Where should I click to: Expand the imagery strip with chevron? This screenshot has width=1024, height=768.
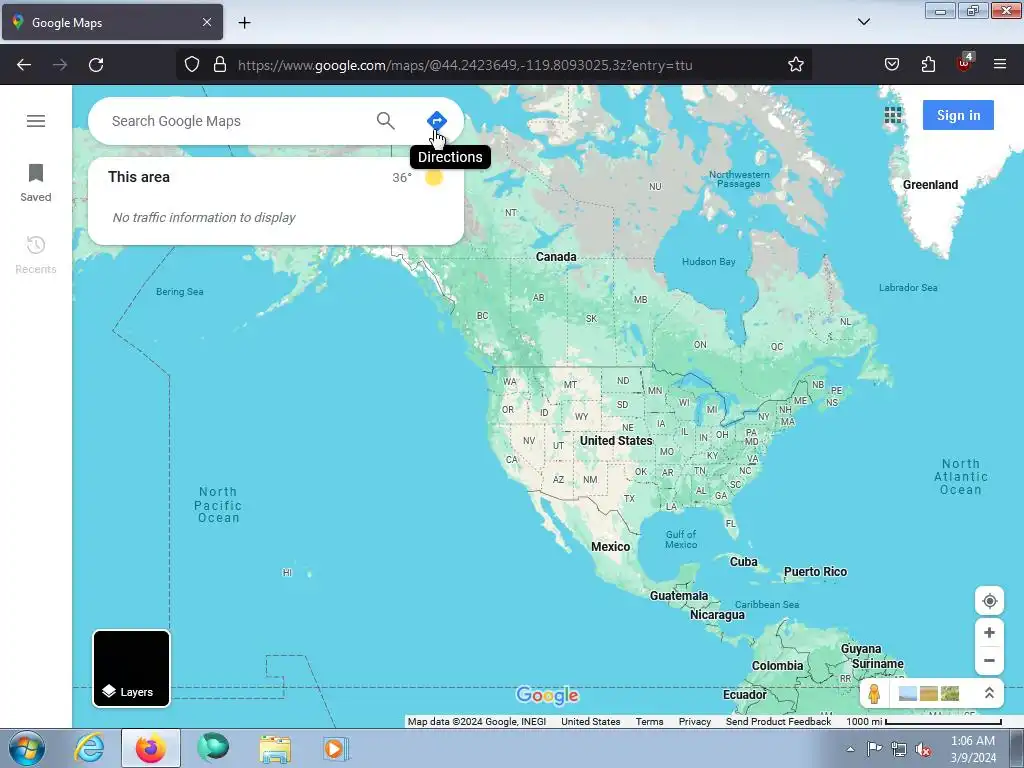tap(989, 694)
